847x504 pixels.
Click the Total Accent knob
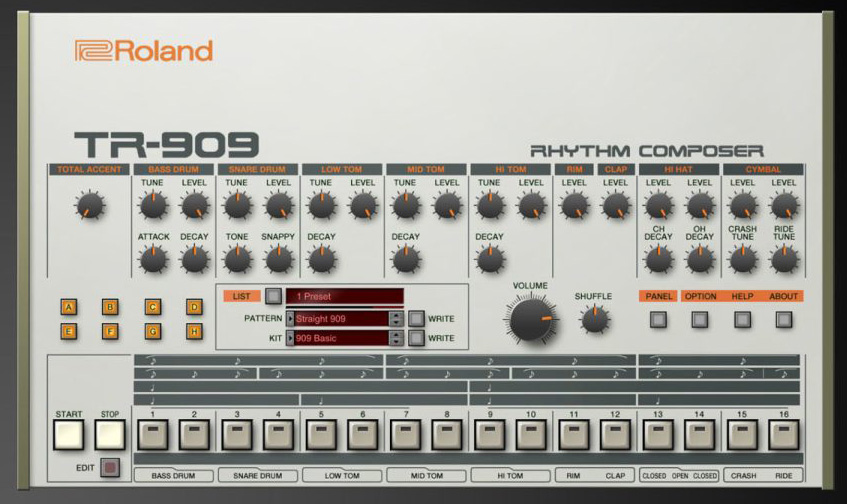90,206
